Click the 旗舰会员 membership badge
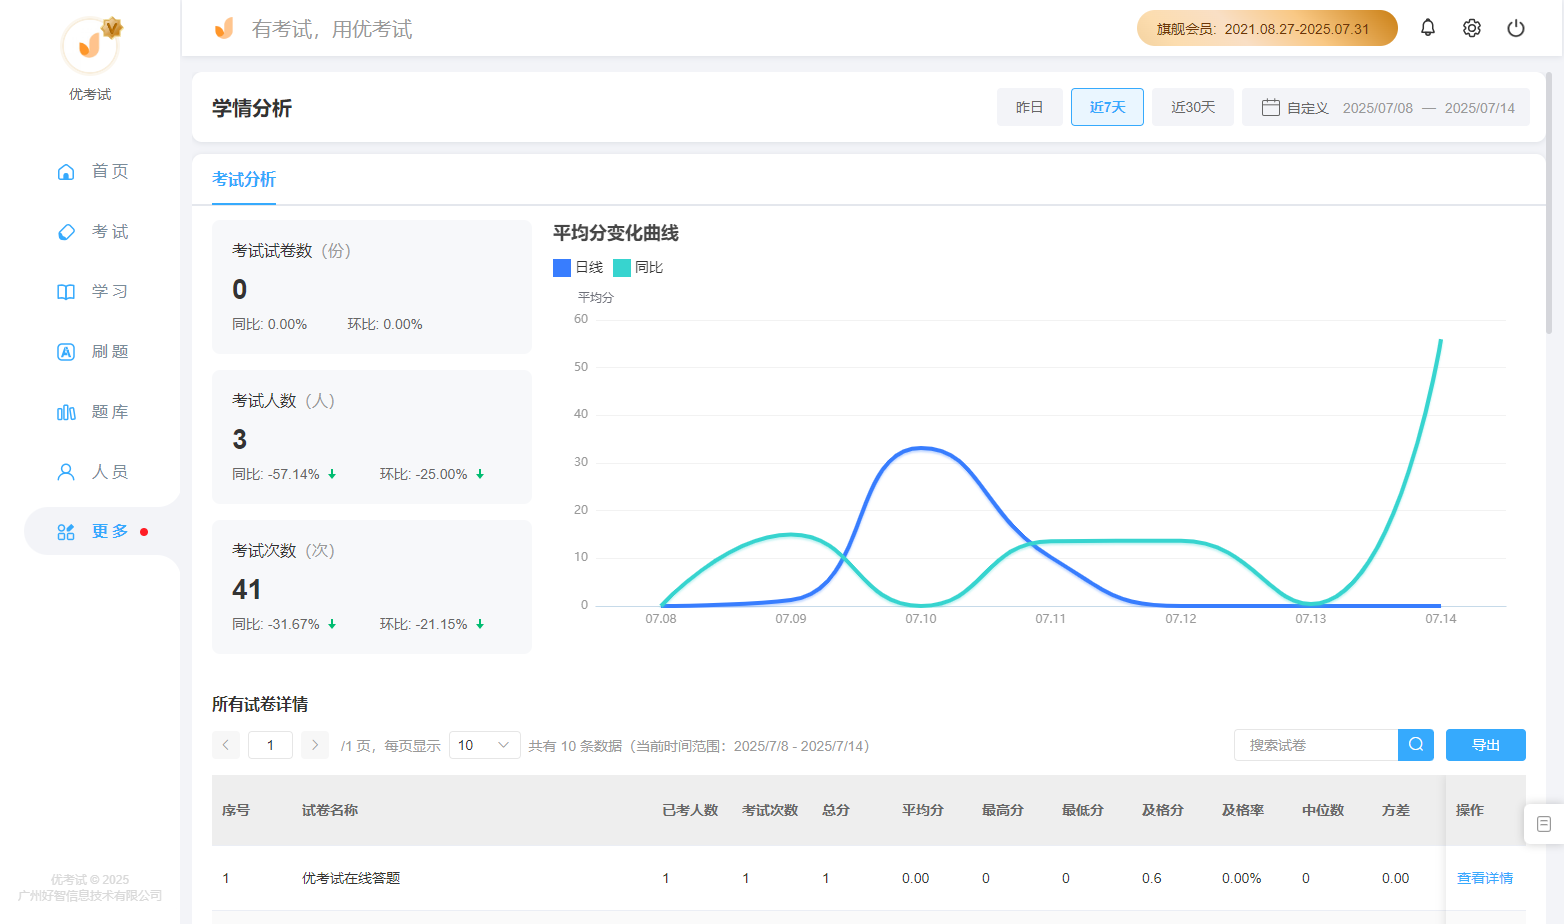Screen dimensions: 1564x924 pos(1267,28)
